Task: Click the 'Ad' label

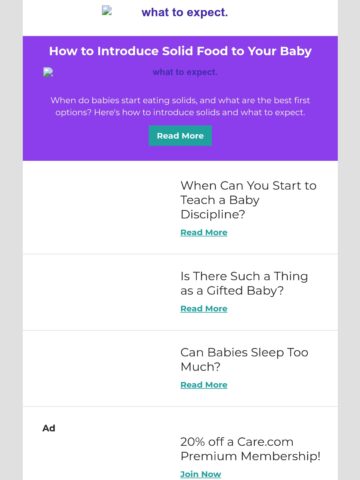Action: pos(49,428)
